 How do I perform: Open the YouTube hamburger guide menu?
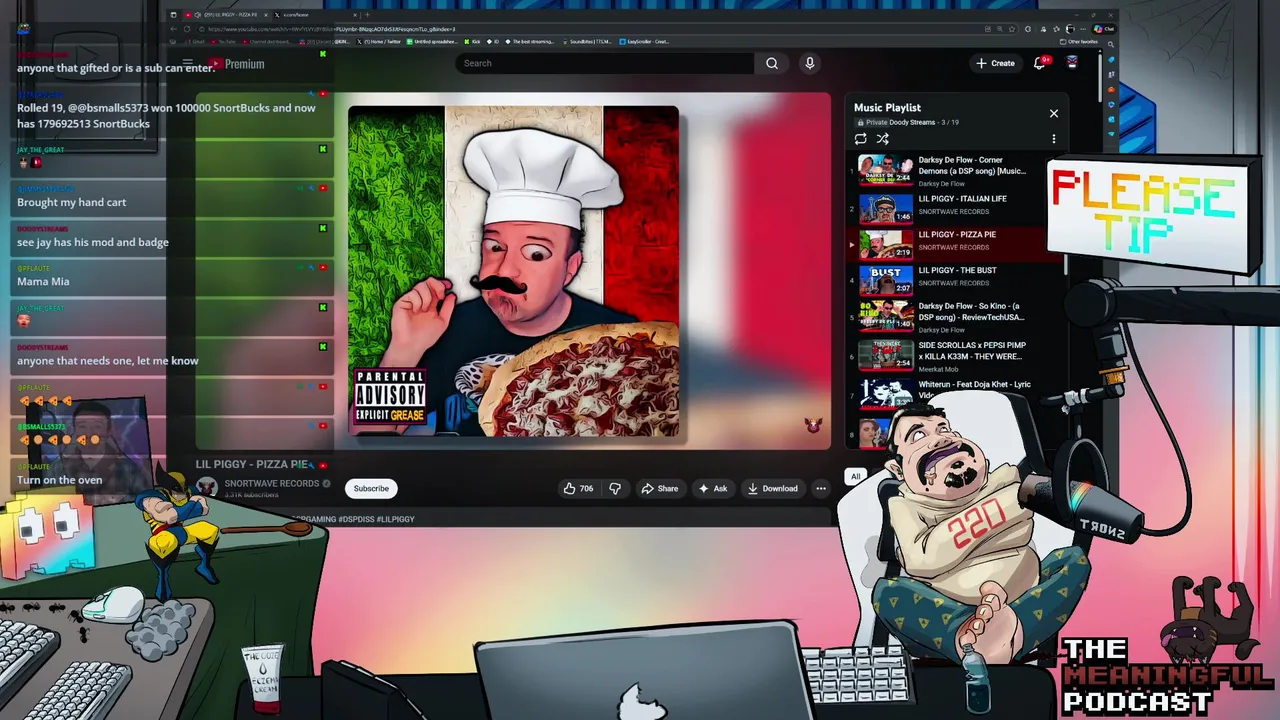187,64
